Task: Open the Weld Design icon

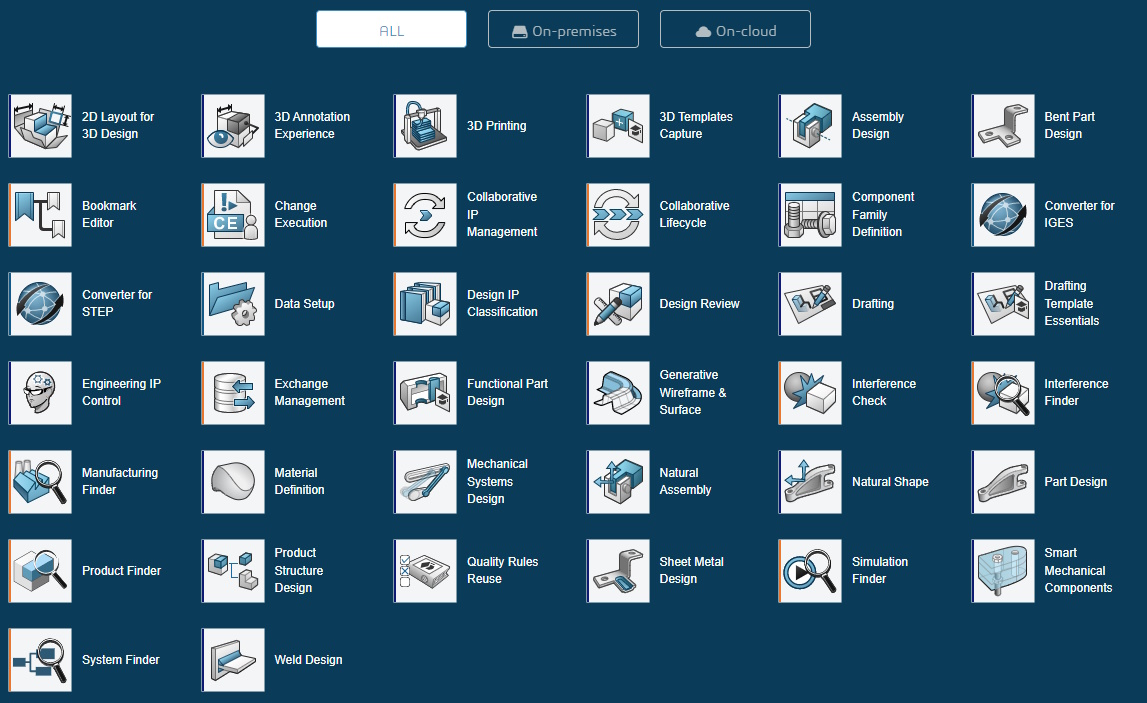Action: pyautogui.click(x=234, y=660)
